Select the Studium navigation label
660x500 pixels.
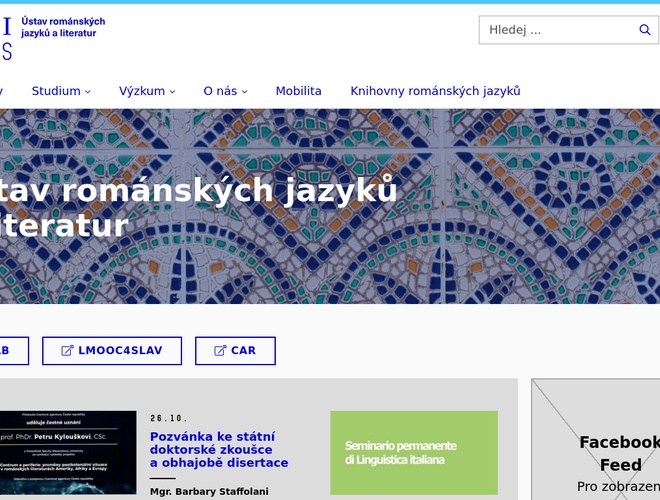pos(55,91)
